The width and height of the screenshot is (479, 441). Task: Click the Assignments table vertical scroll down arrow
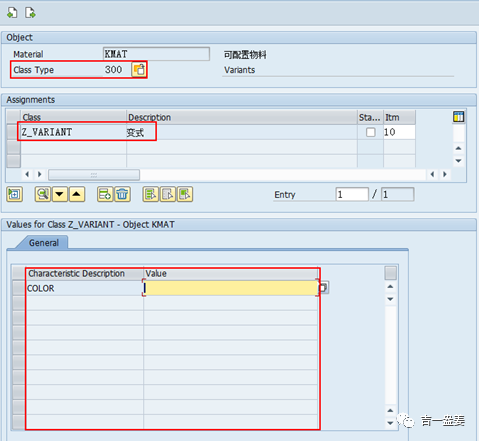coord(459,161)
